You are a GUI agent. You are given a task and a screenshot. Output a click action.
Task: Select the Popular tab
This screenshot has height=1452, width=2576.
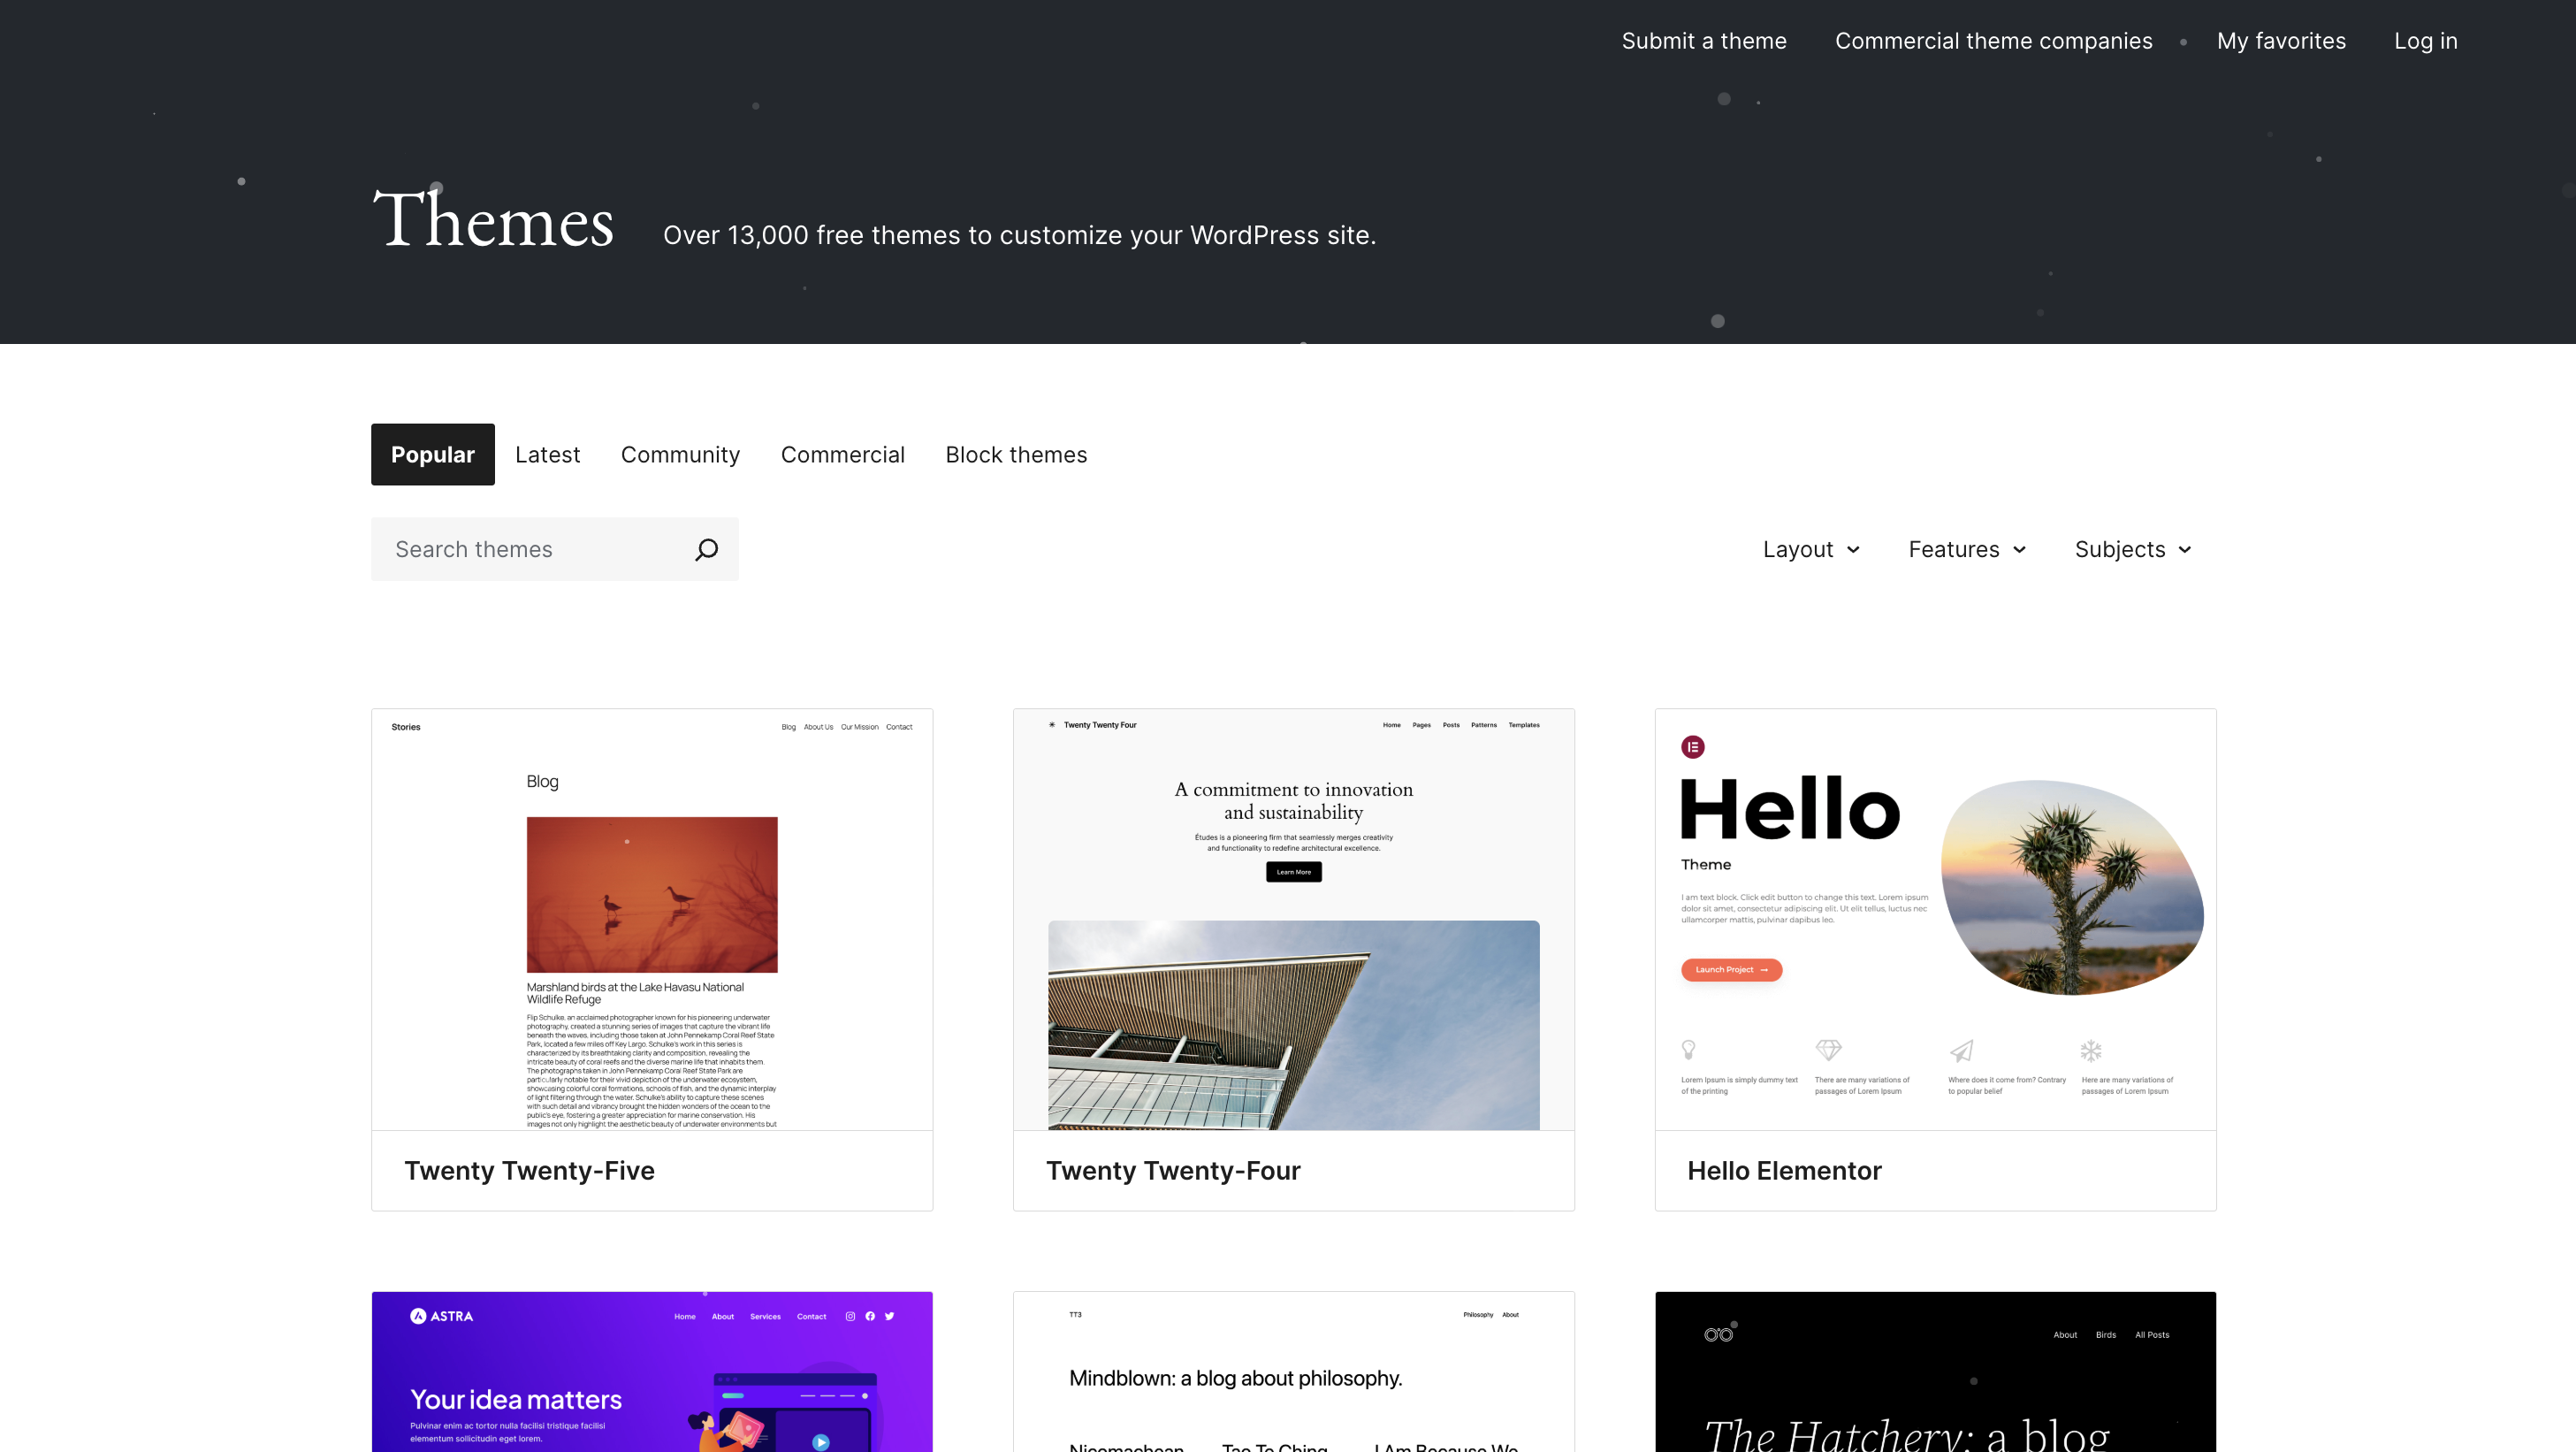pyautogui.click(x=432, y=454)
